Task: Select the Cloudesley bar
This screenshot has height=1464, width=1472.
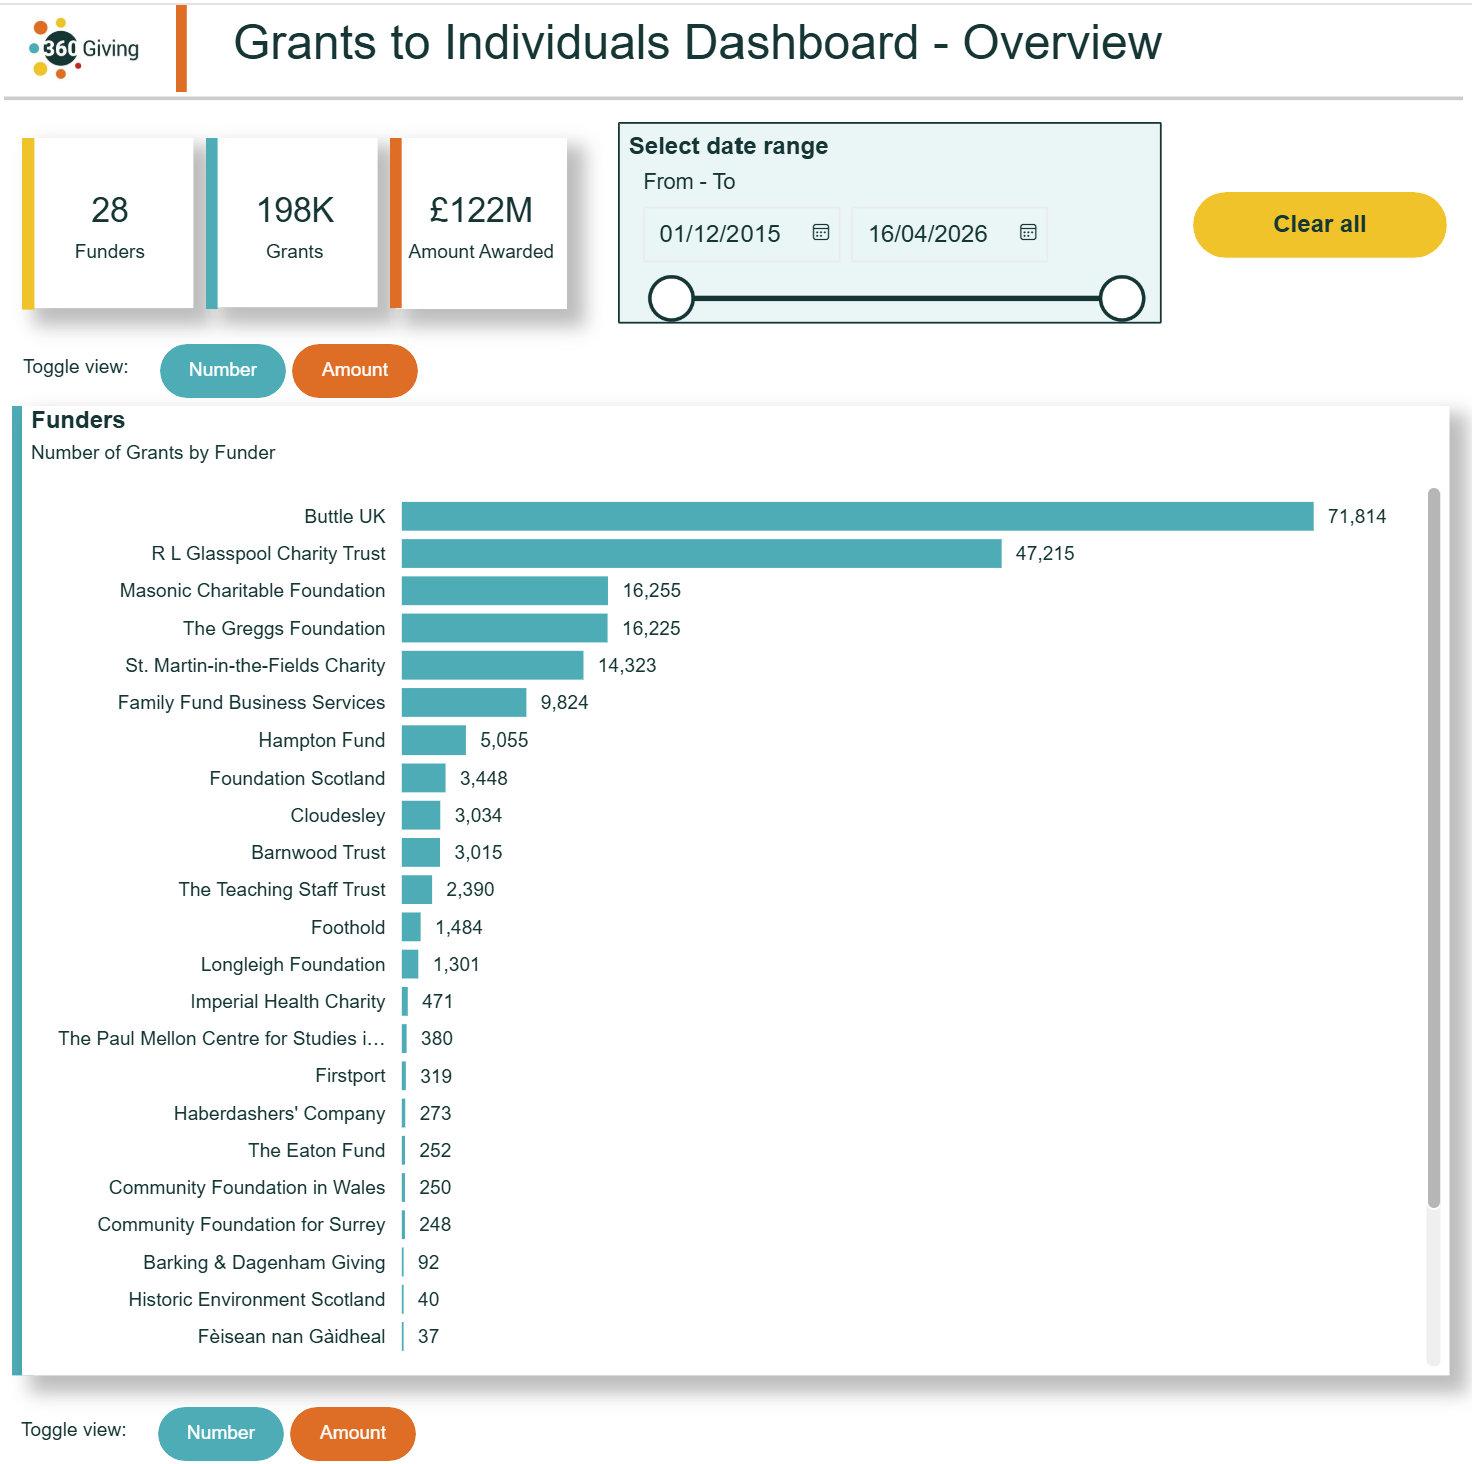Action: pyautogui.click(x=421, y=815)
